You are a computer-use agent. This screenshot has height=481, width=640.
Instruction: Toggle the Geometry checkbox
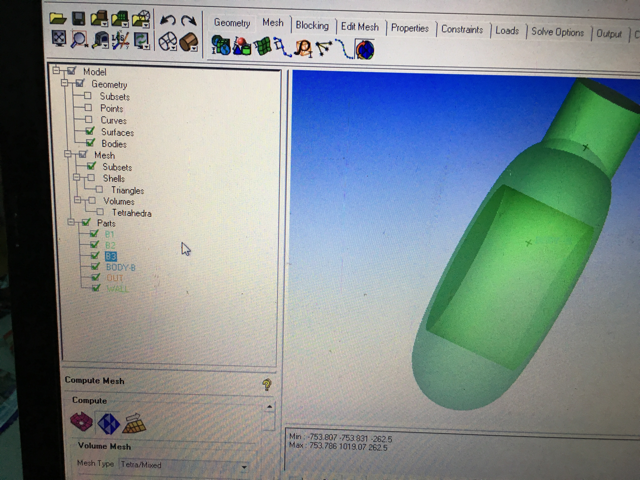pyautogui.click(x=80, y=83)
